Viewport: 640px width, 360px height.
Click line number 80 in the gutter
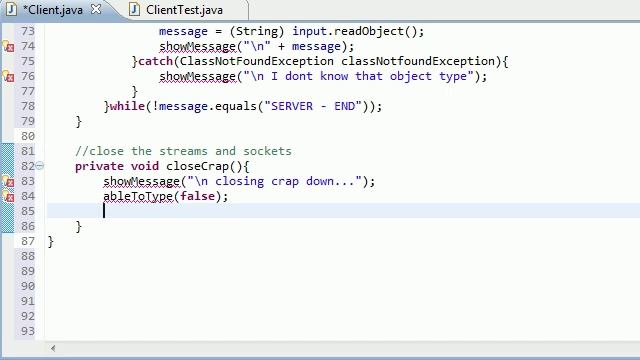click(x=28, y=136)
